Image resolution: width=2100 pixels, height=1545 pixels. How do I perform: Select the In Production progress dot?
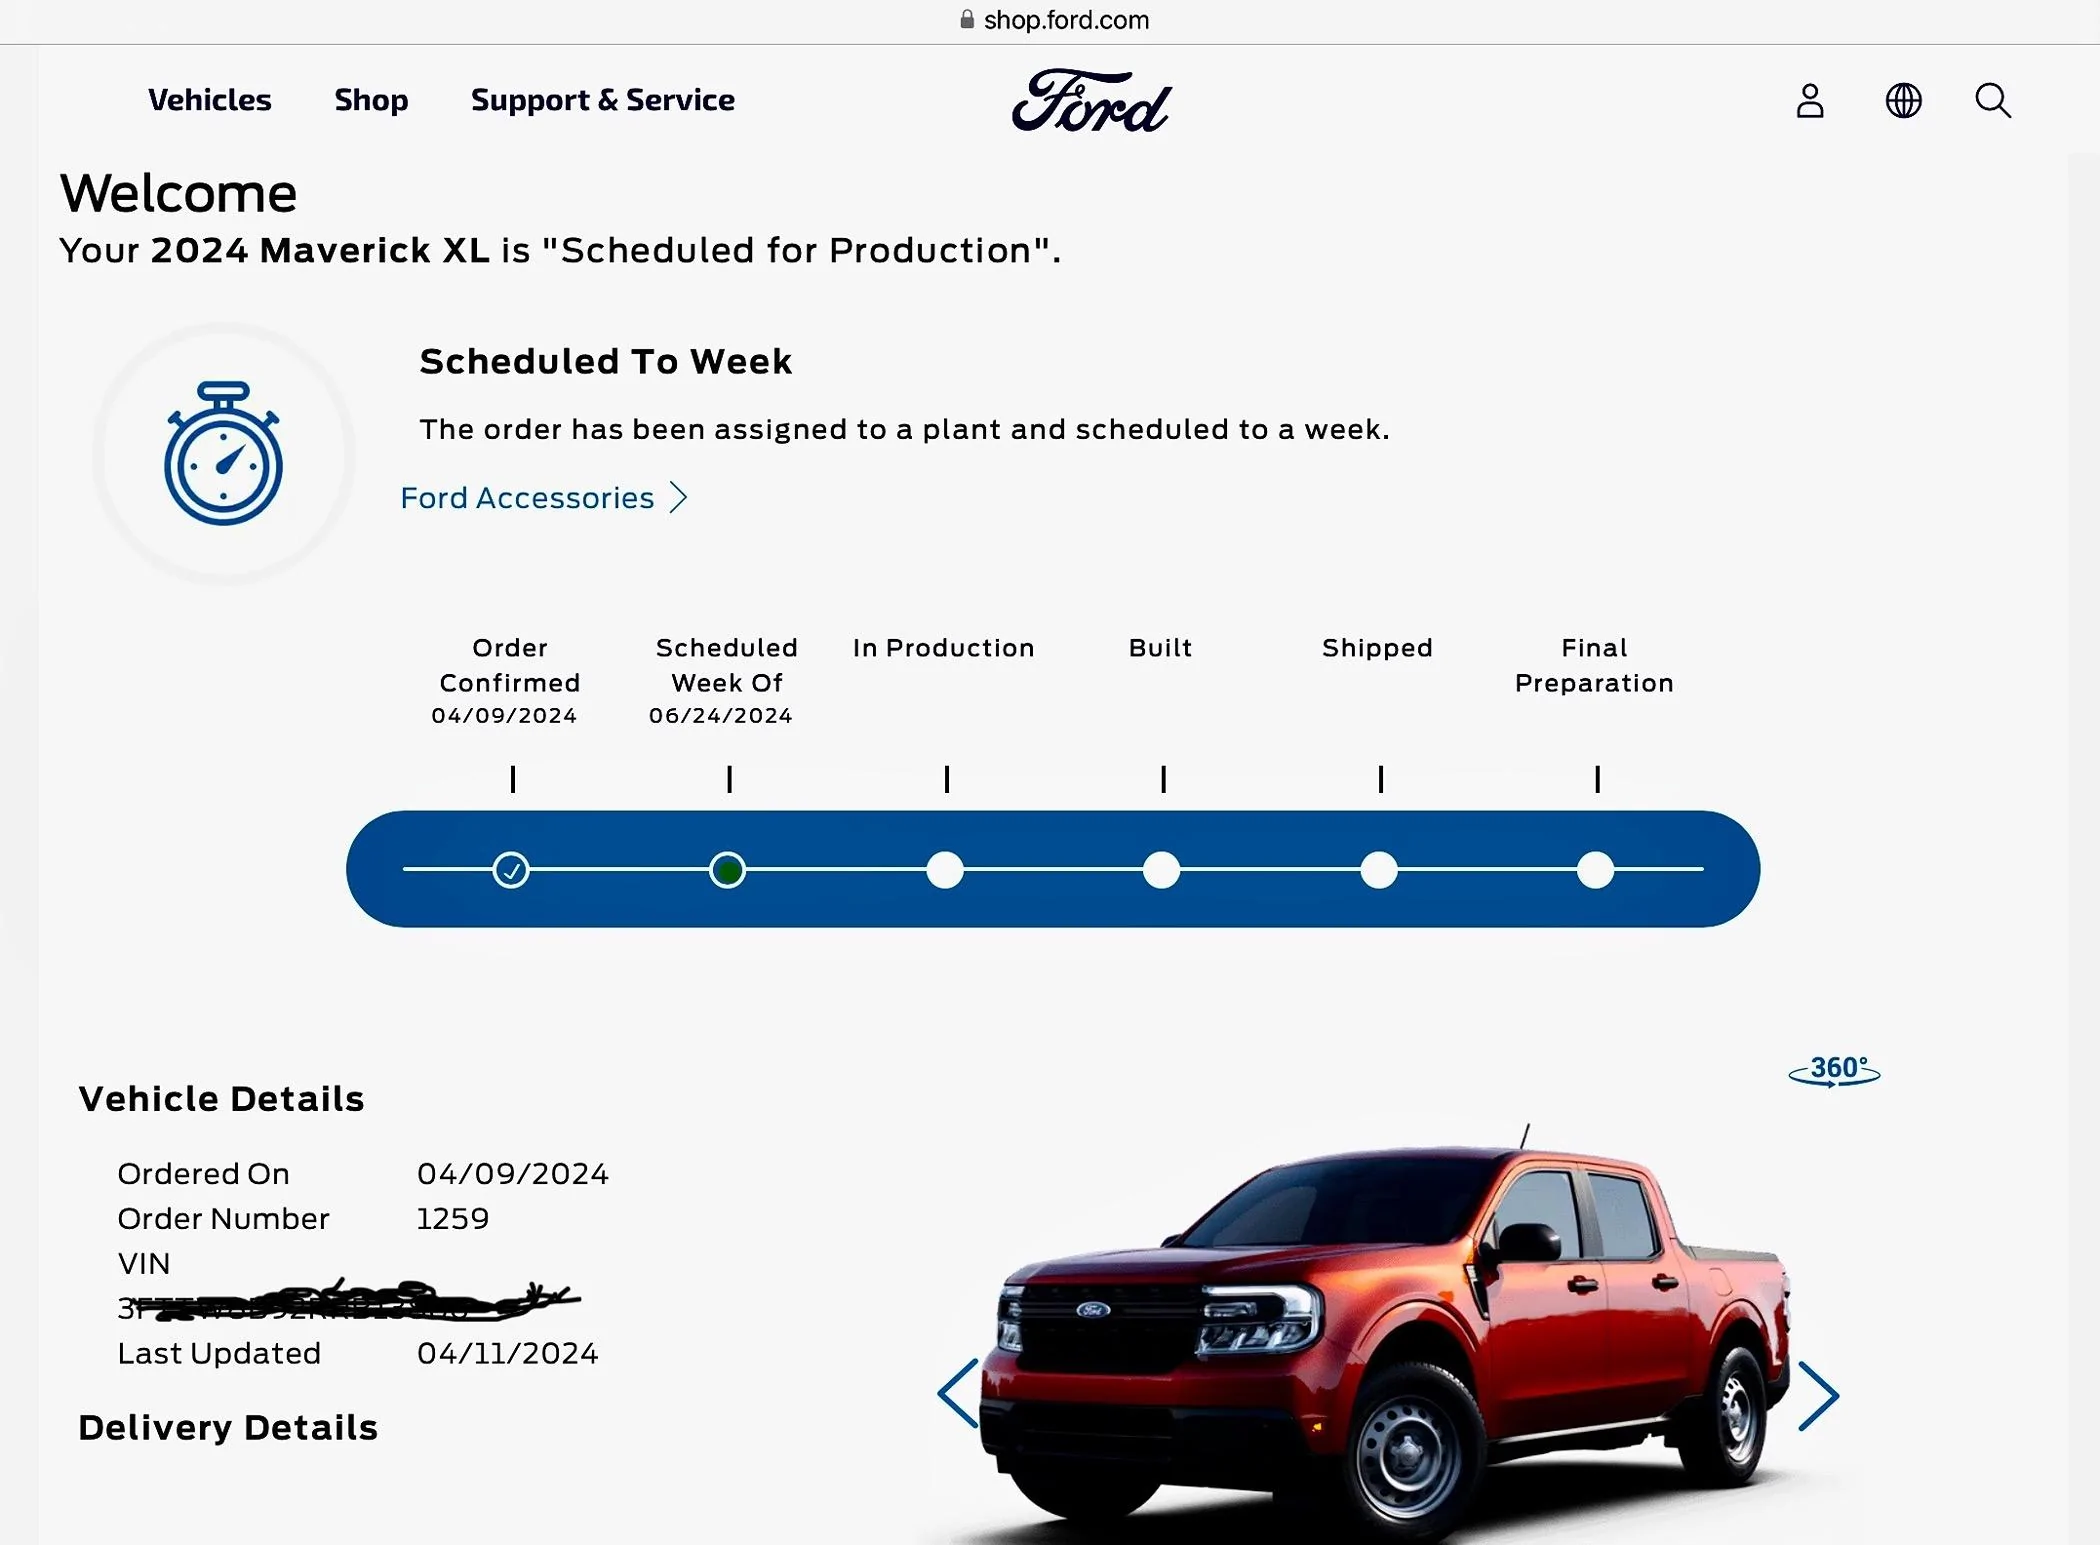[x=945, y=870]
